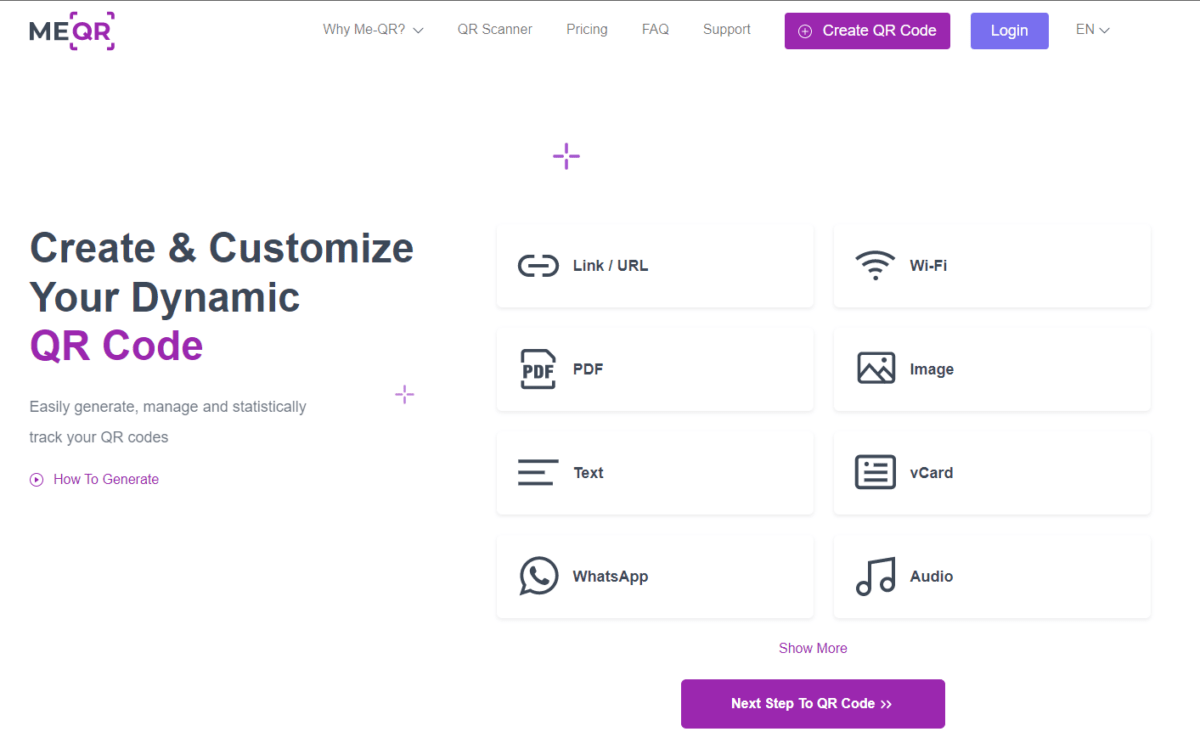Select the Link / URL QR code type icon
The width and height of the screenshot is (1200, 743).
click(538, 265)
